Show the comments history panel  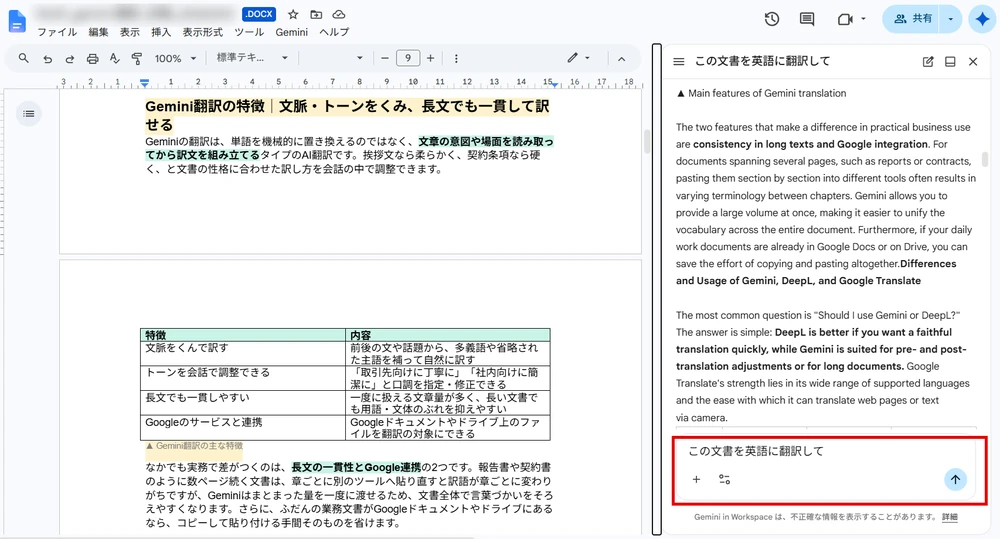point(807,19)
